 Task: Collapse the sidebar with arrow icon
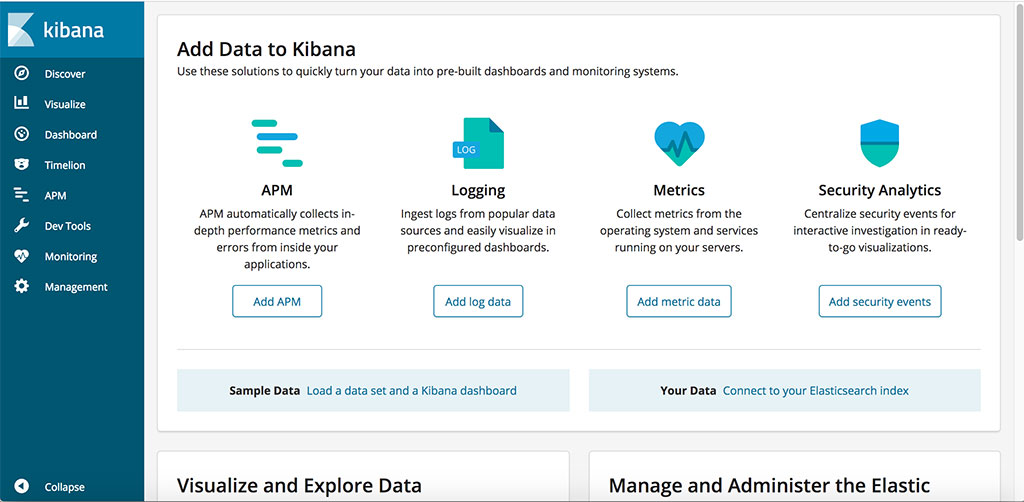point(22,486)
